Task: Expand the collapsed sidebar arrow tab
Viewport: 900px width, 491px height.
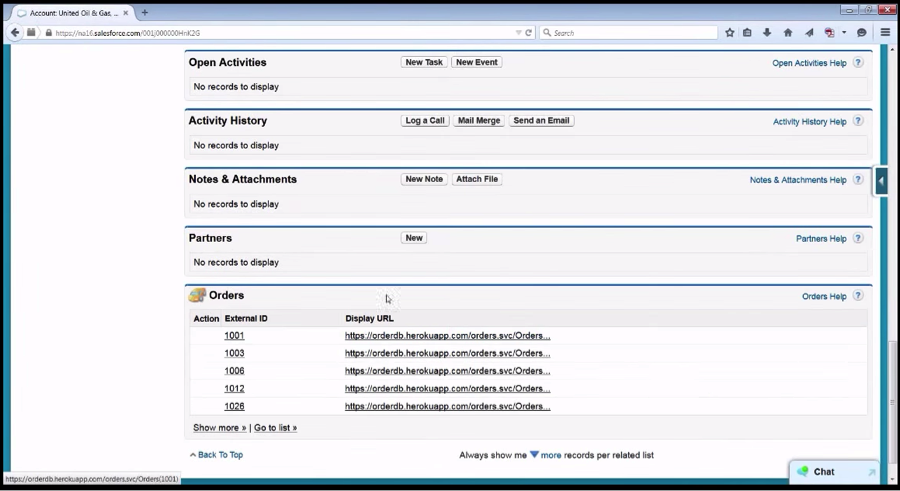Action: click(x=881, y=181)
